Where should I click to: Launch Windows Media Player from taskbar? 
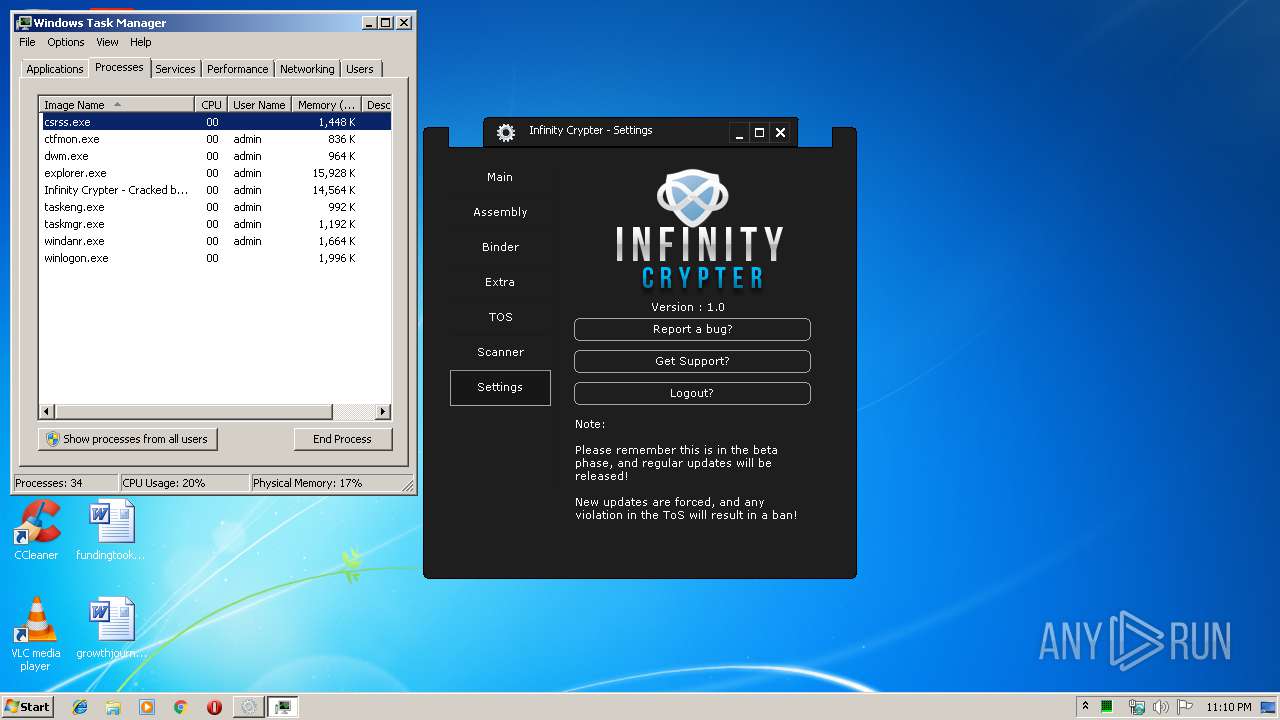(x=147, y=707)
